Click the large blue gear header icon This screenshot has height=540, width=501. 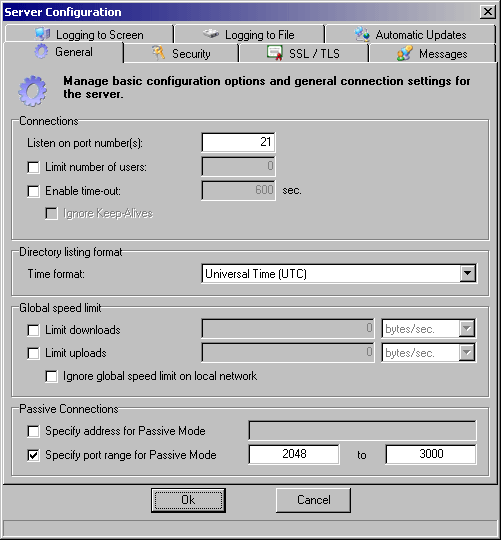coord(32,91)
